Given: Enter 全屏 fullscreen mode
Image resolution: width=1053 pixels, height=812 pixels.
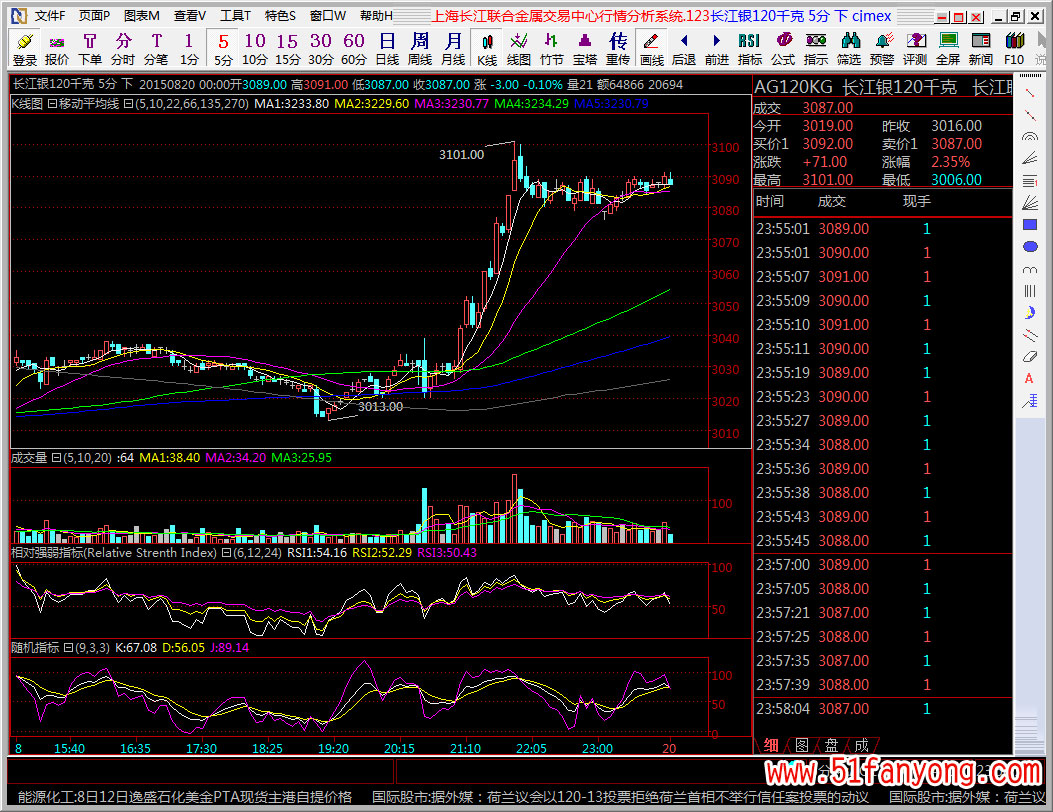Looking at the screenshot, I should (x=948, y=49).
